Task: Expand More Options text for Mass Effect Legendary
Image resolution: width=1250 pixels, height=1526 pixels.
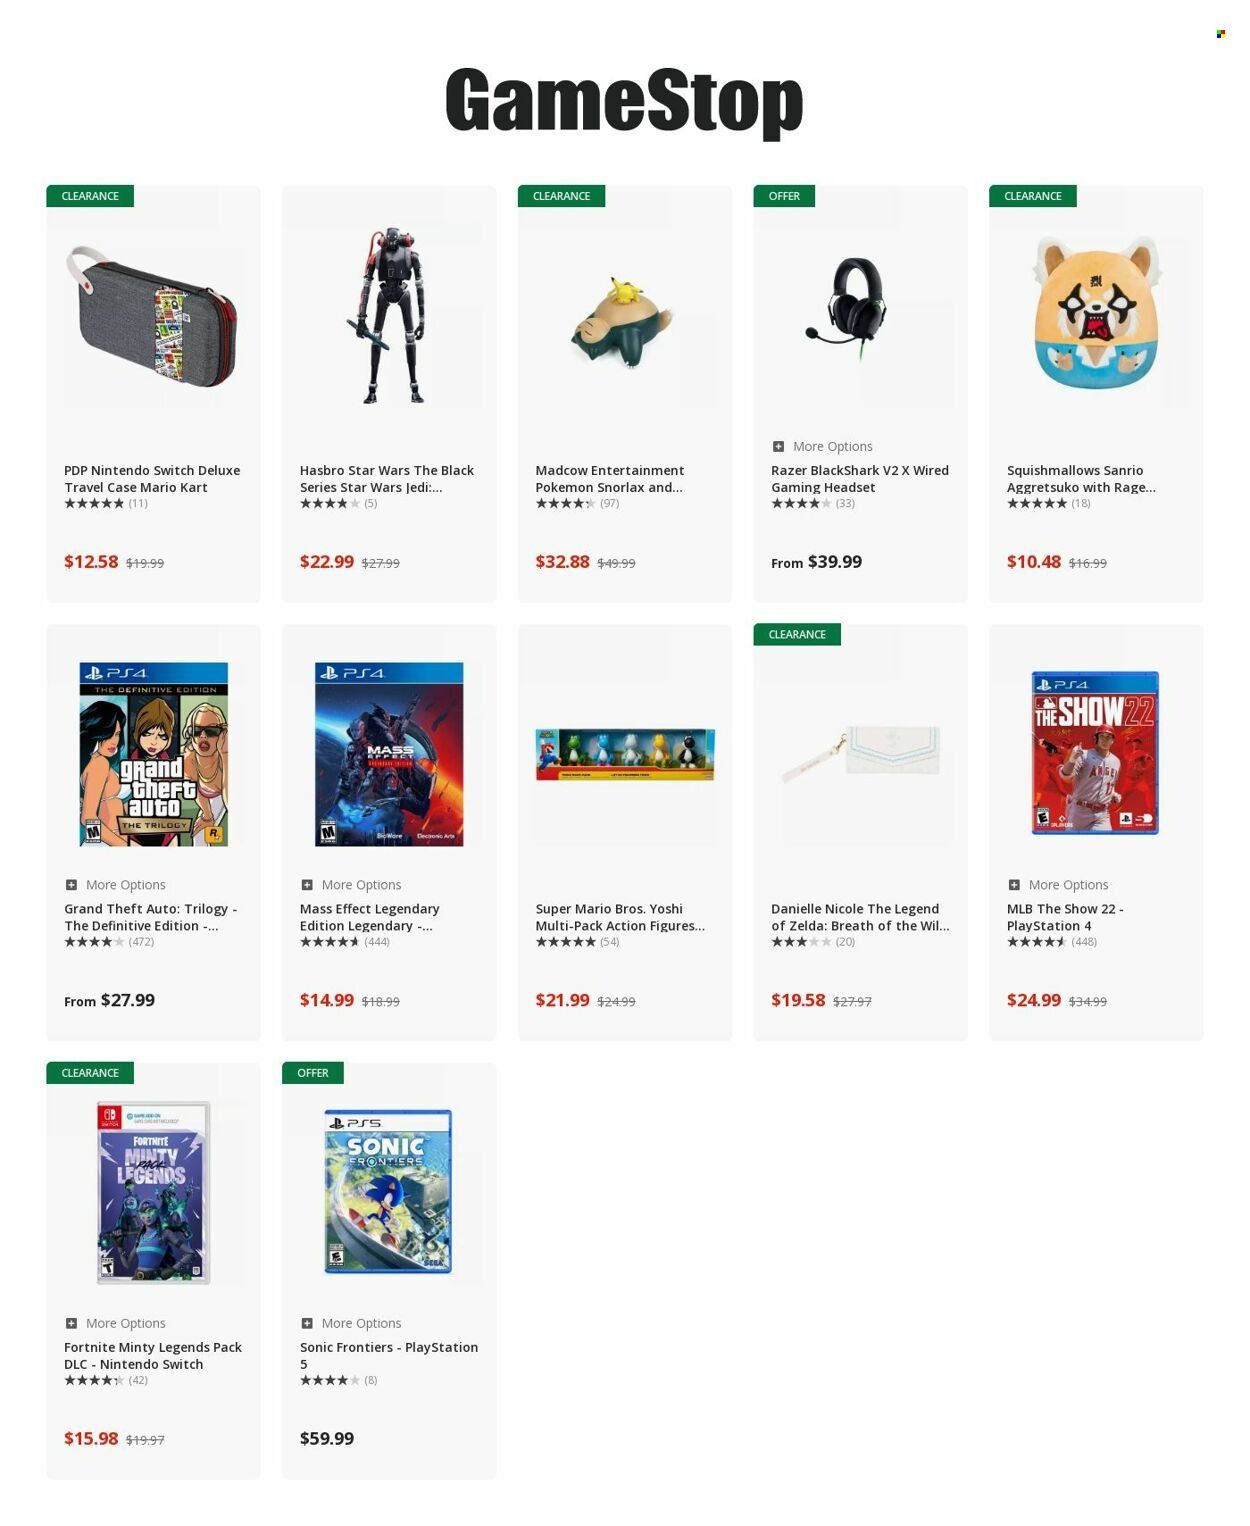Action: [361, 885]
